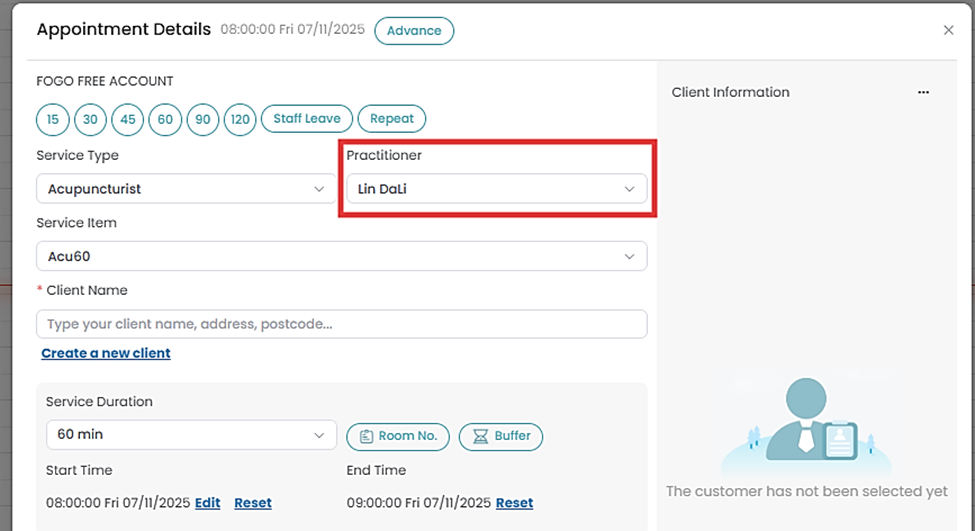Click the three-dots Client Information menu
This screenshot has height=531, width=975.
tap(923, 92)
